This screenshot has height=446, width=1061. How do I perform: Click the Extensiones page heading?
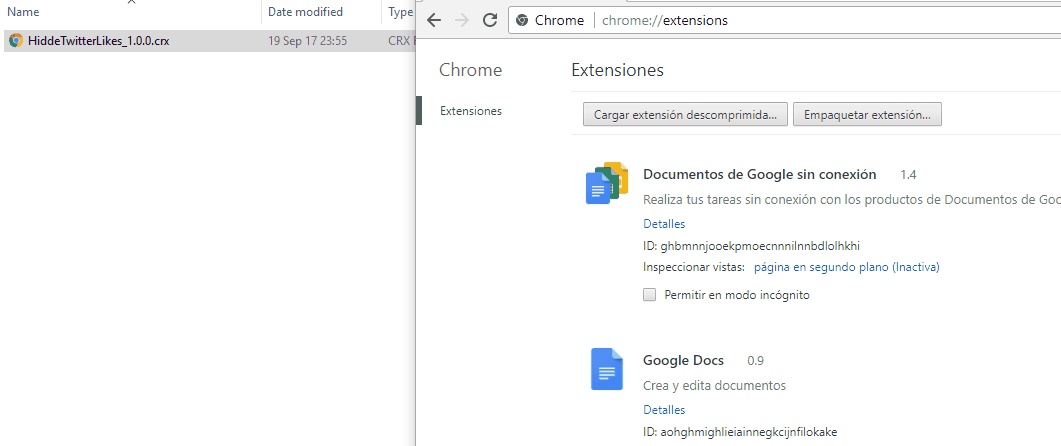click(618, 70)
